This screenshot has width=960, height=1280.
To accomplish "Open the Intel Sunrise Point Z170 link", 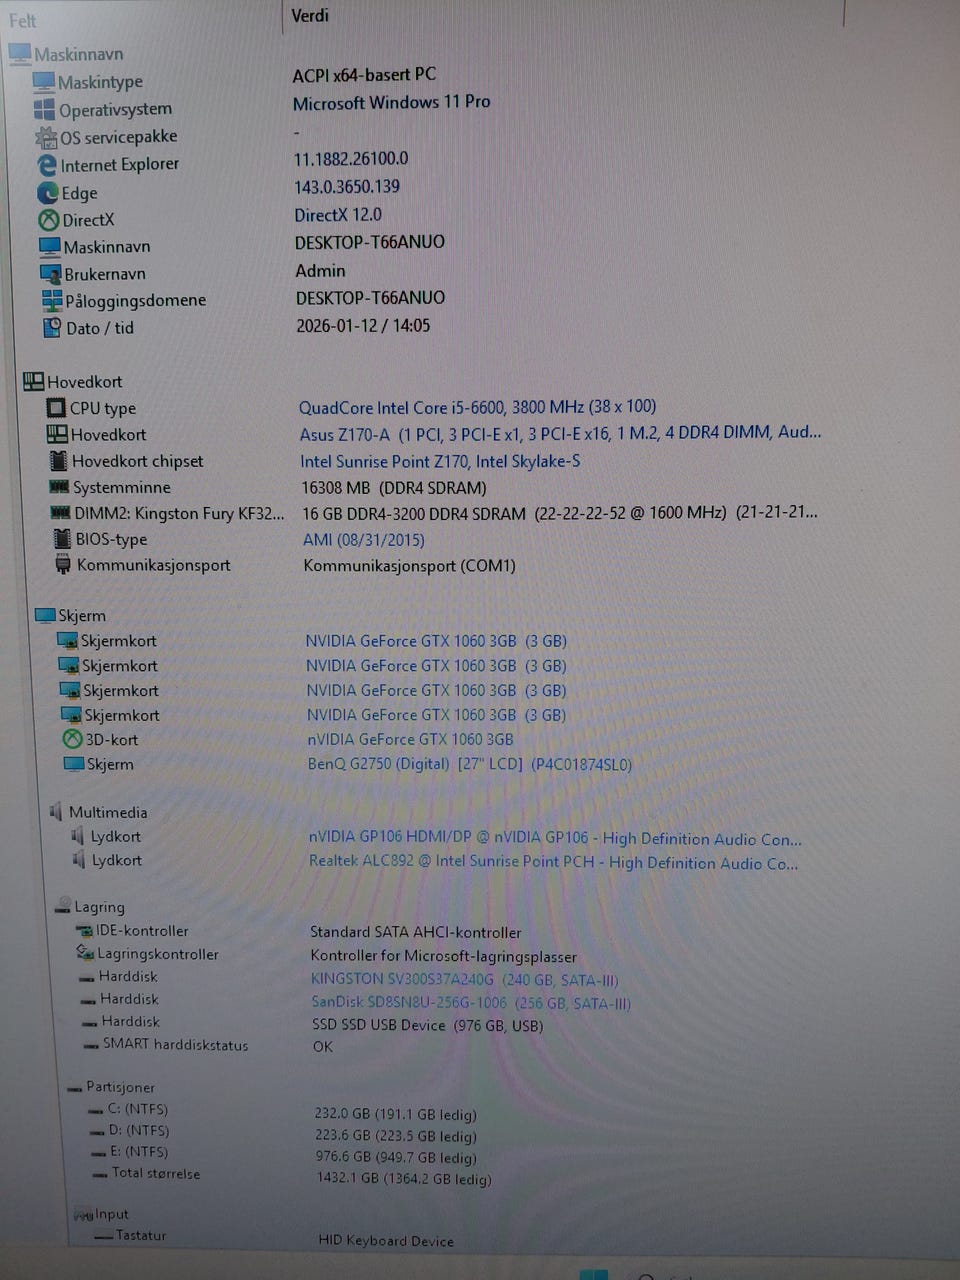I will (440, 461).
